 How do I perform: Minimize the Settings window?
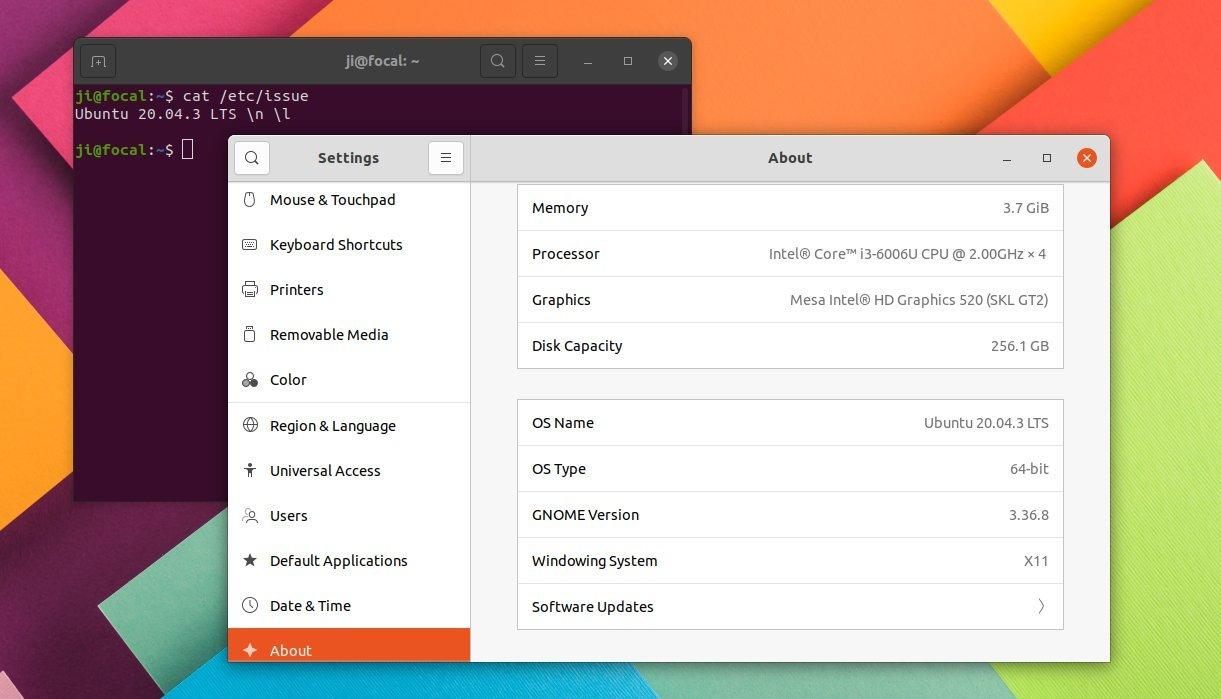(x=1007, y=158)
